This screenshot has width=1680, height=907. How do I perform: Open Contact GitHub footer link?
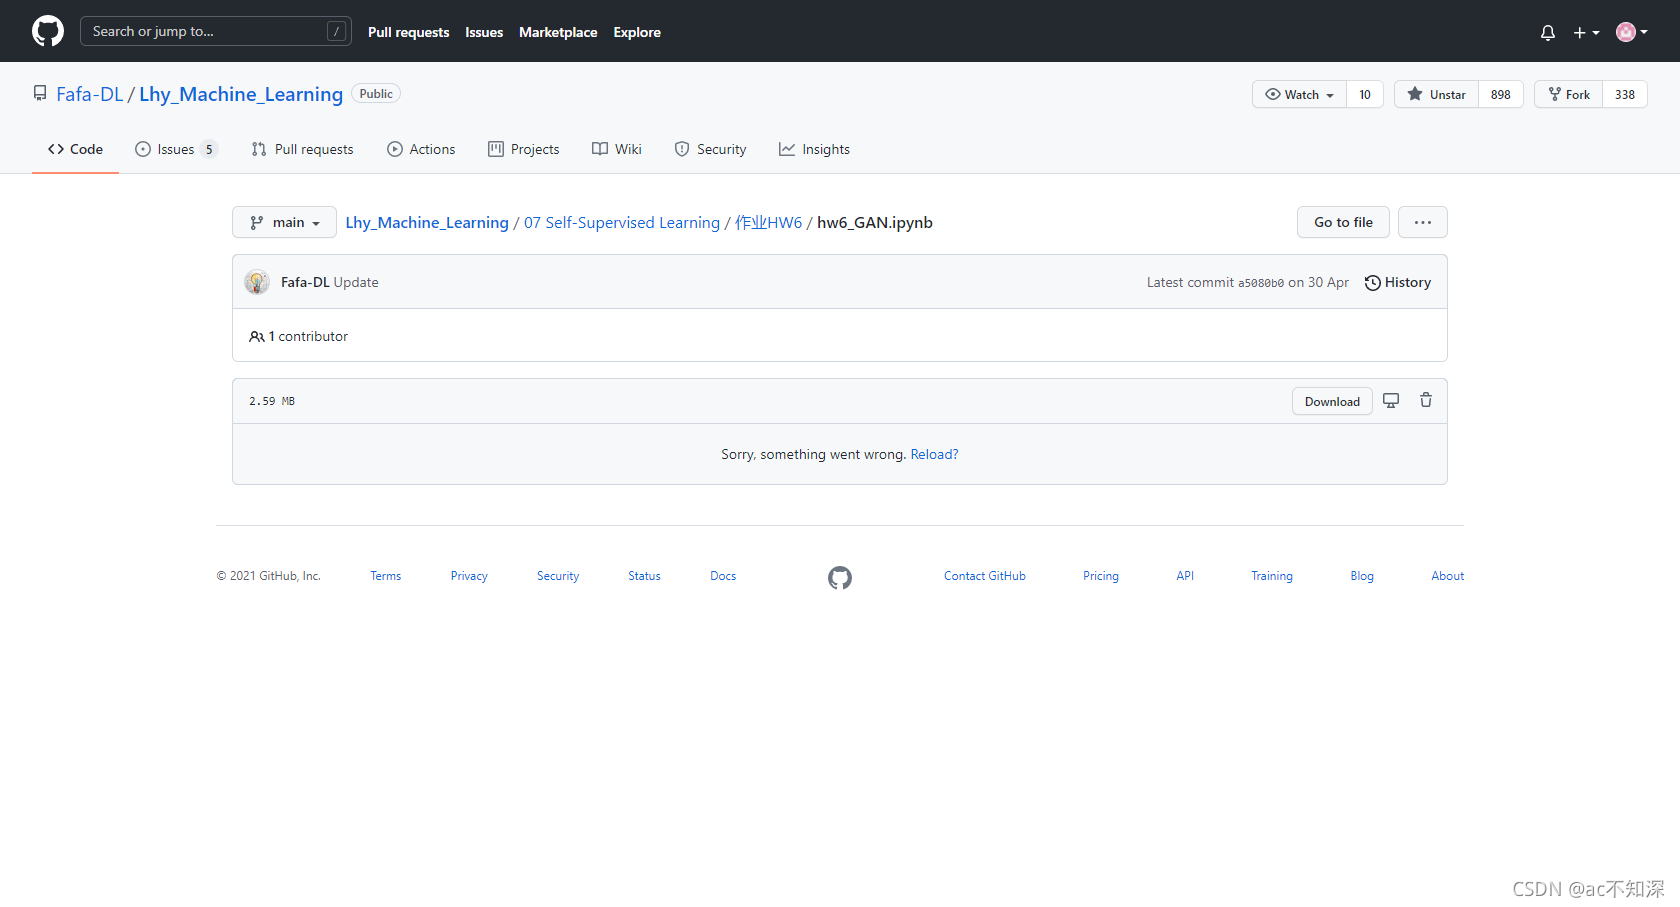pyautogui.click(x=985, y=576)
